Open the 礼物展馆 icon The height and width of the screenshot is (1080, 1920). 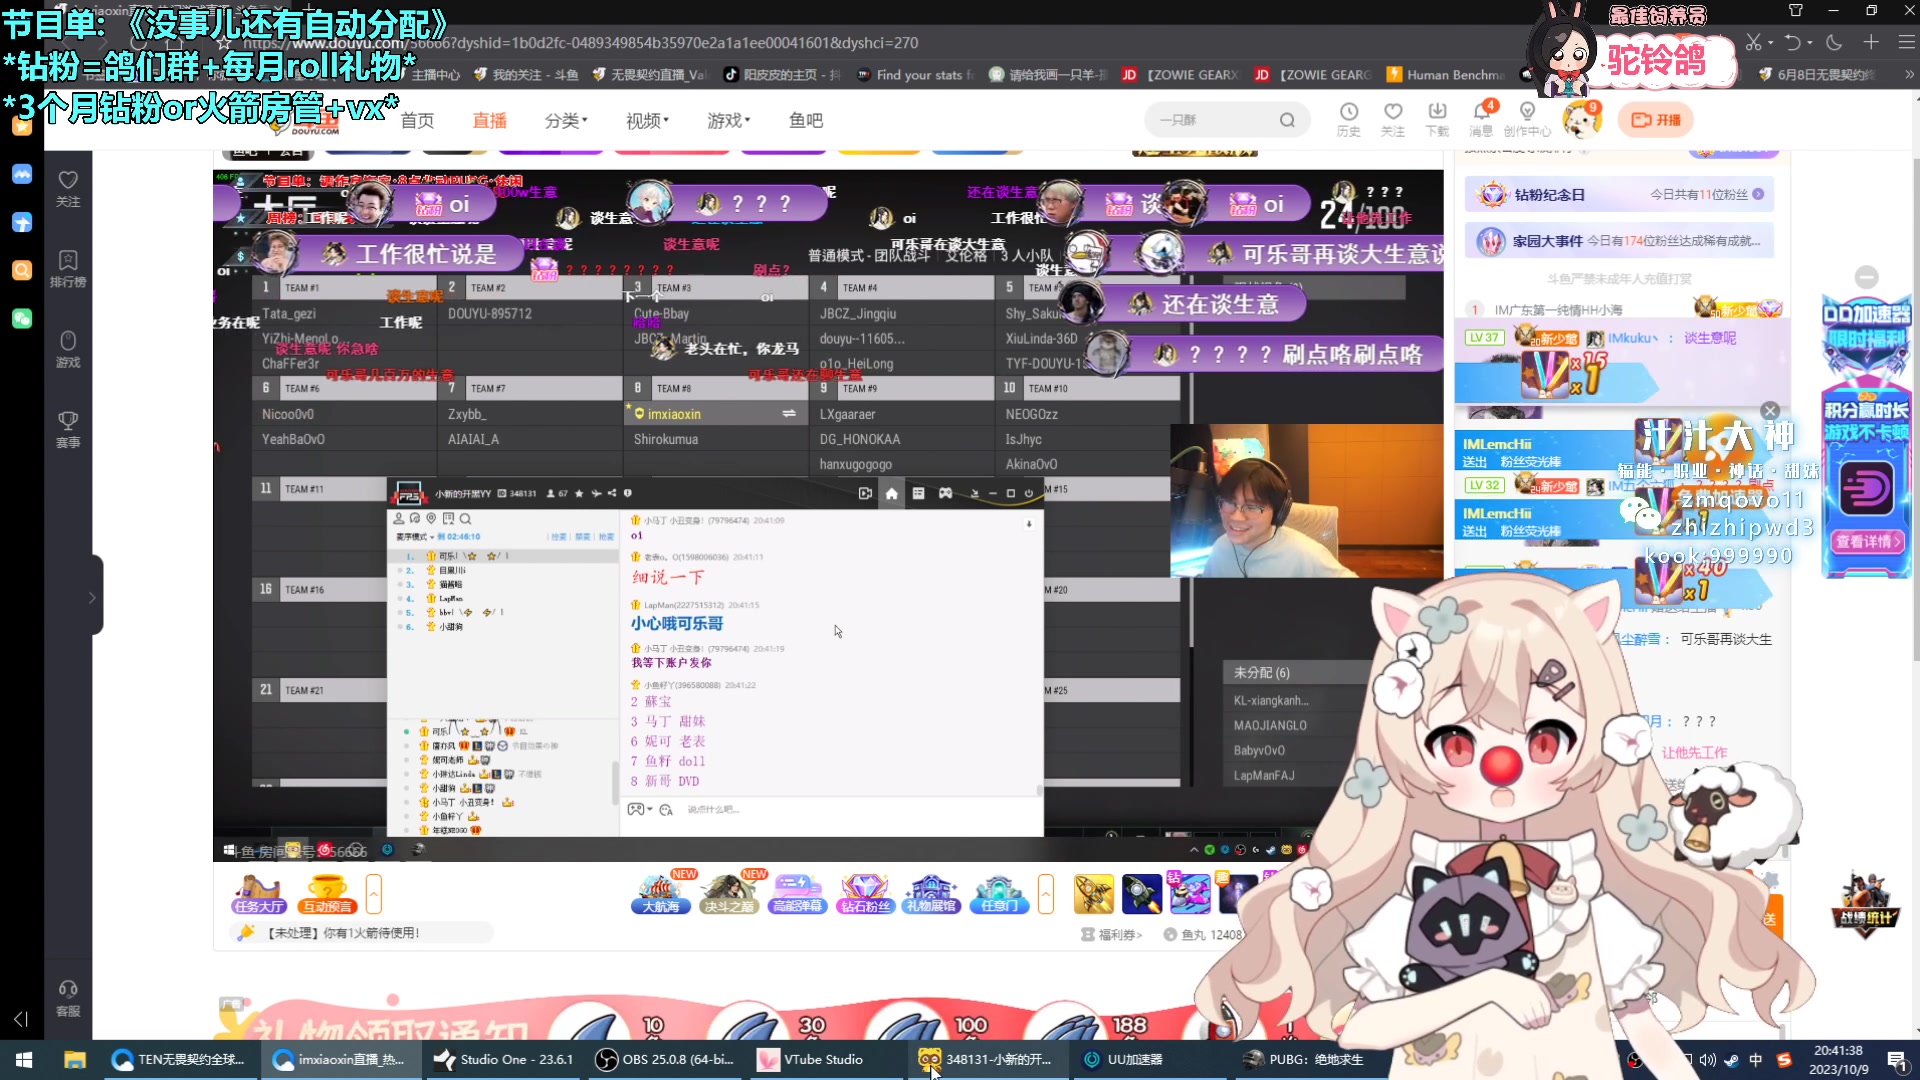(x=932, y=893)
